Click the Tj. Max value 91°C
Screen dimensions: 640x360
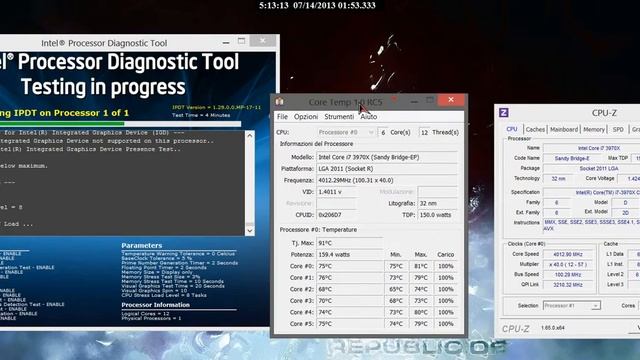[x=349, y=243]
